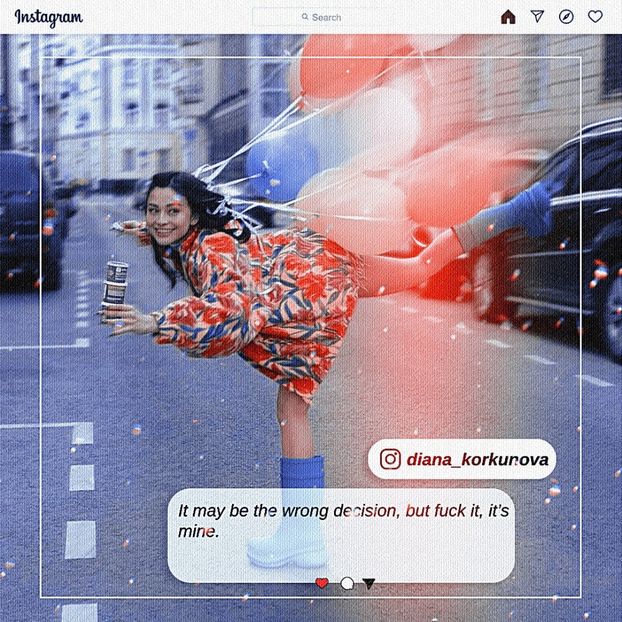Open activity heart icon in top bar
The width and height of the screenshot is (622, 622).
(595, 17)
